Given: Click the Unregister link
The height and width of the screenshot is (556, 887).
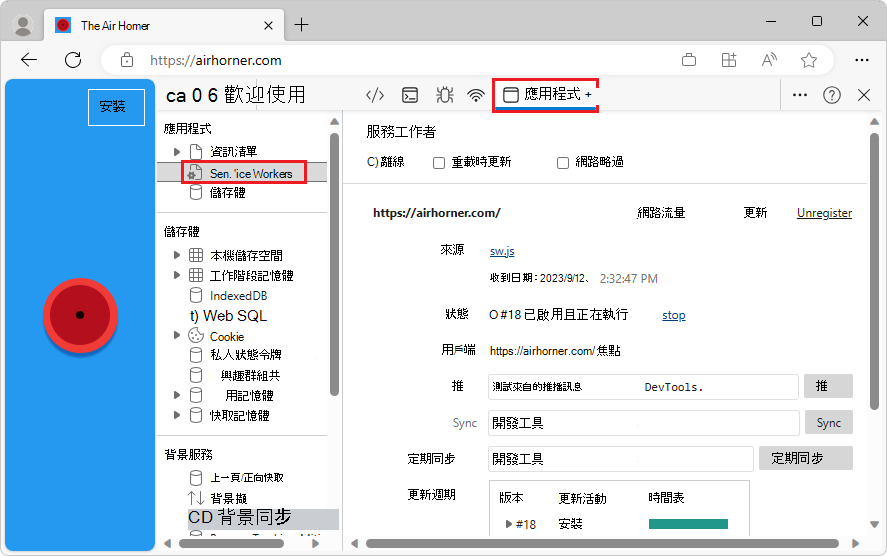Looking at the screenshot, I should (x=824, y=213).
